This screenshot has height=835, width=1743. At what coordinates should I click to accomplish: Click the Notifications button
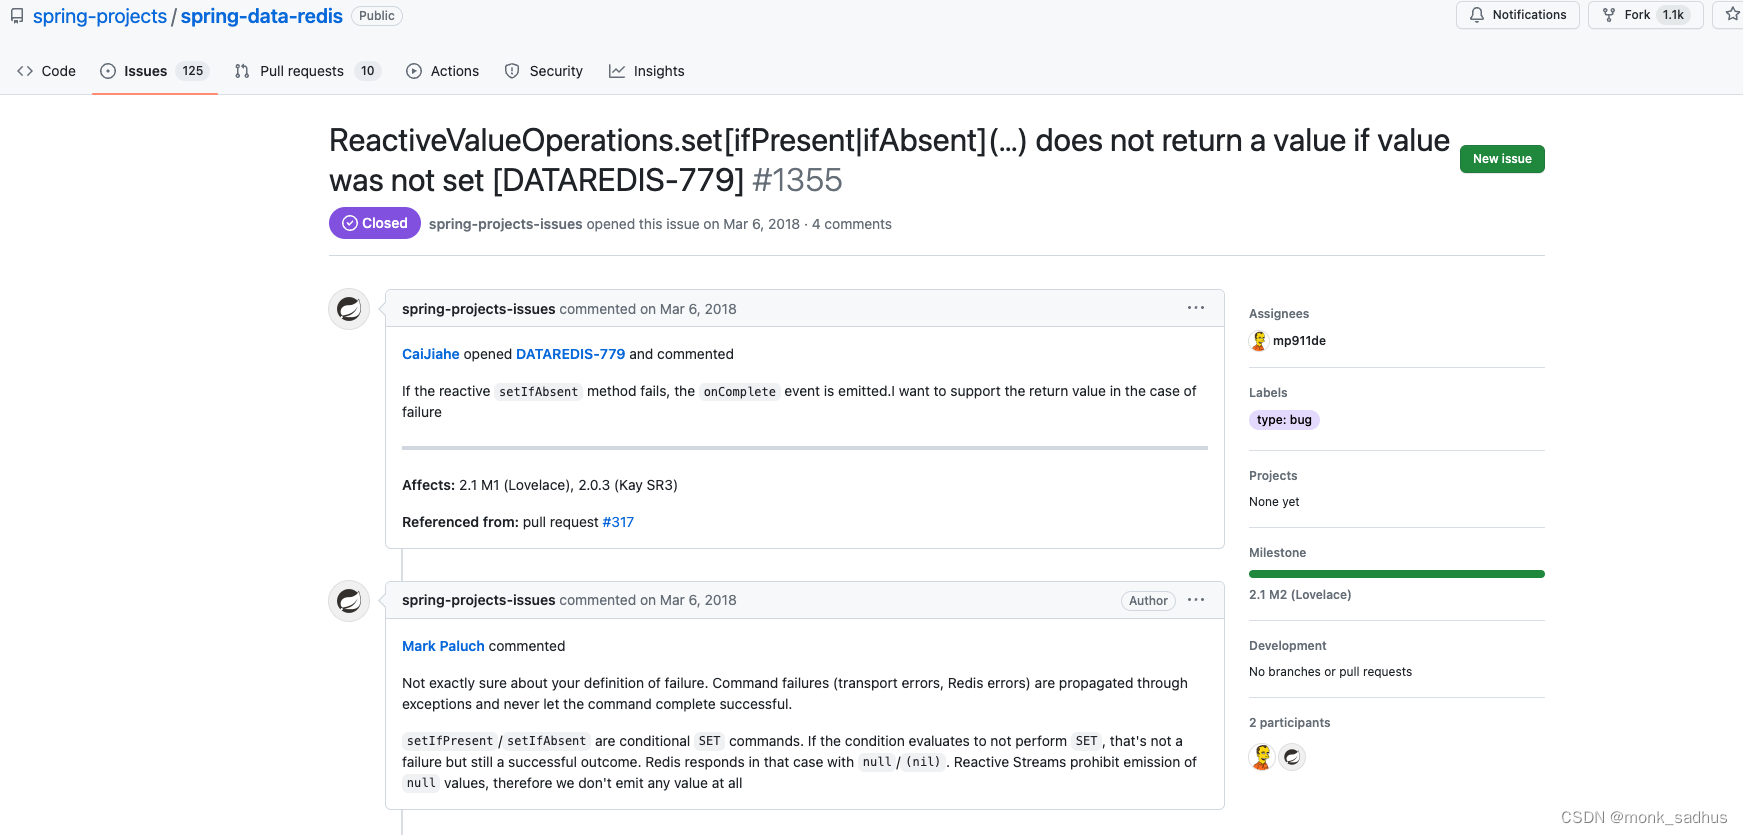[1518, 15]
